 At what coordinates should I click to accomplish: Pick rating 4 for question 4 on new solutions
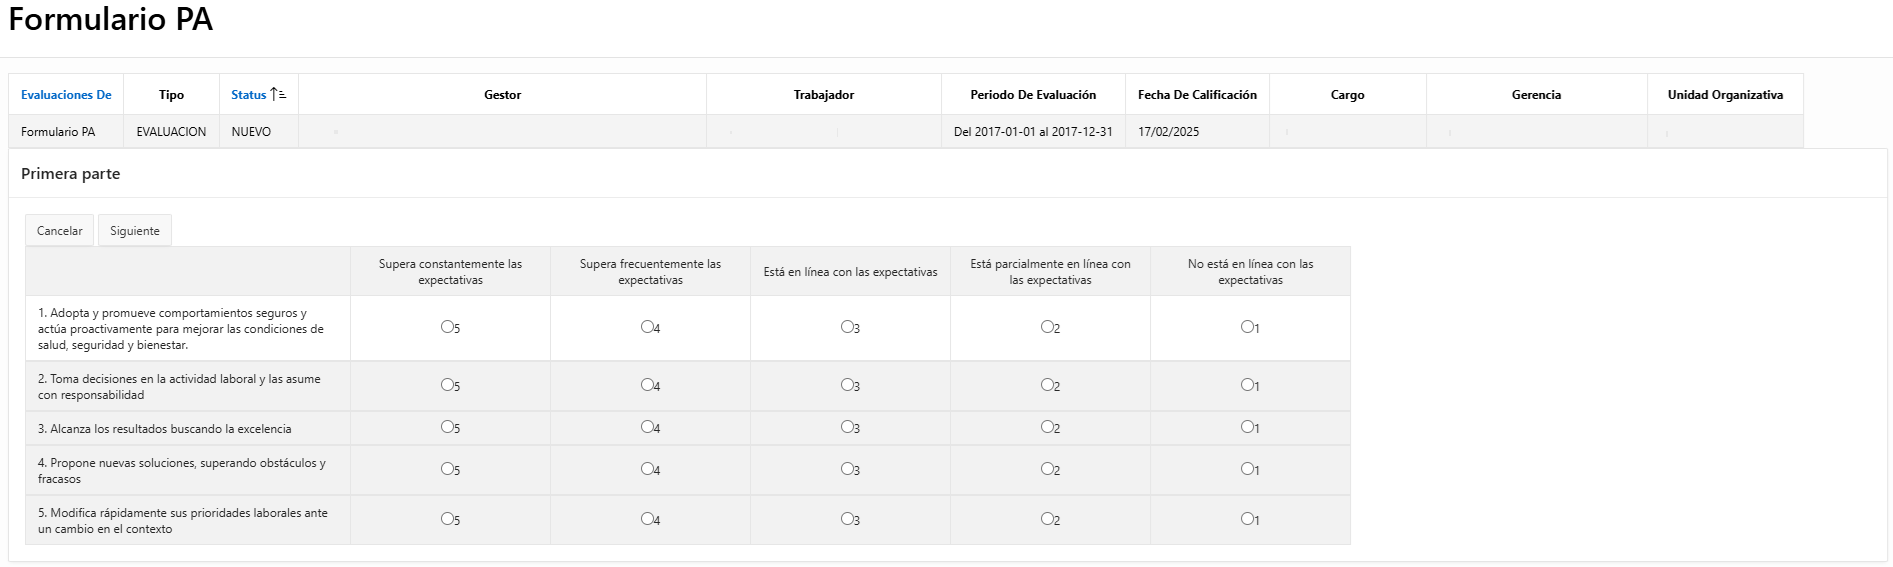pyautogui.click(x=647, y=469)
